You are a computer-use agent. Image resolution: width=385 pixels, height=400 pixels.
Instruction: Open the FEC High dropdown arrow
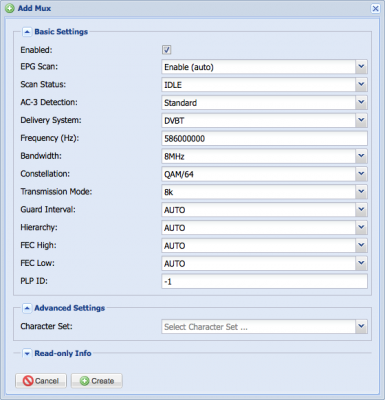pos(361,246)
